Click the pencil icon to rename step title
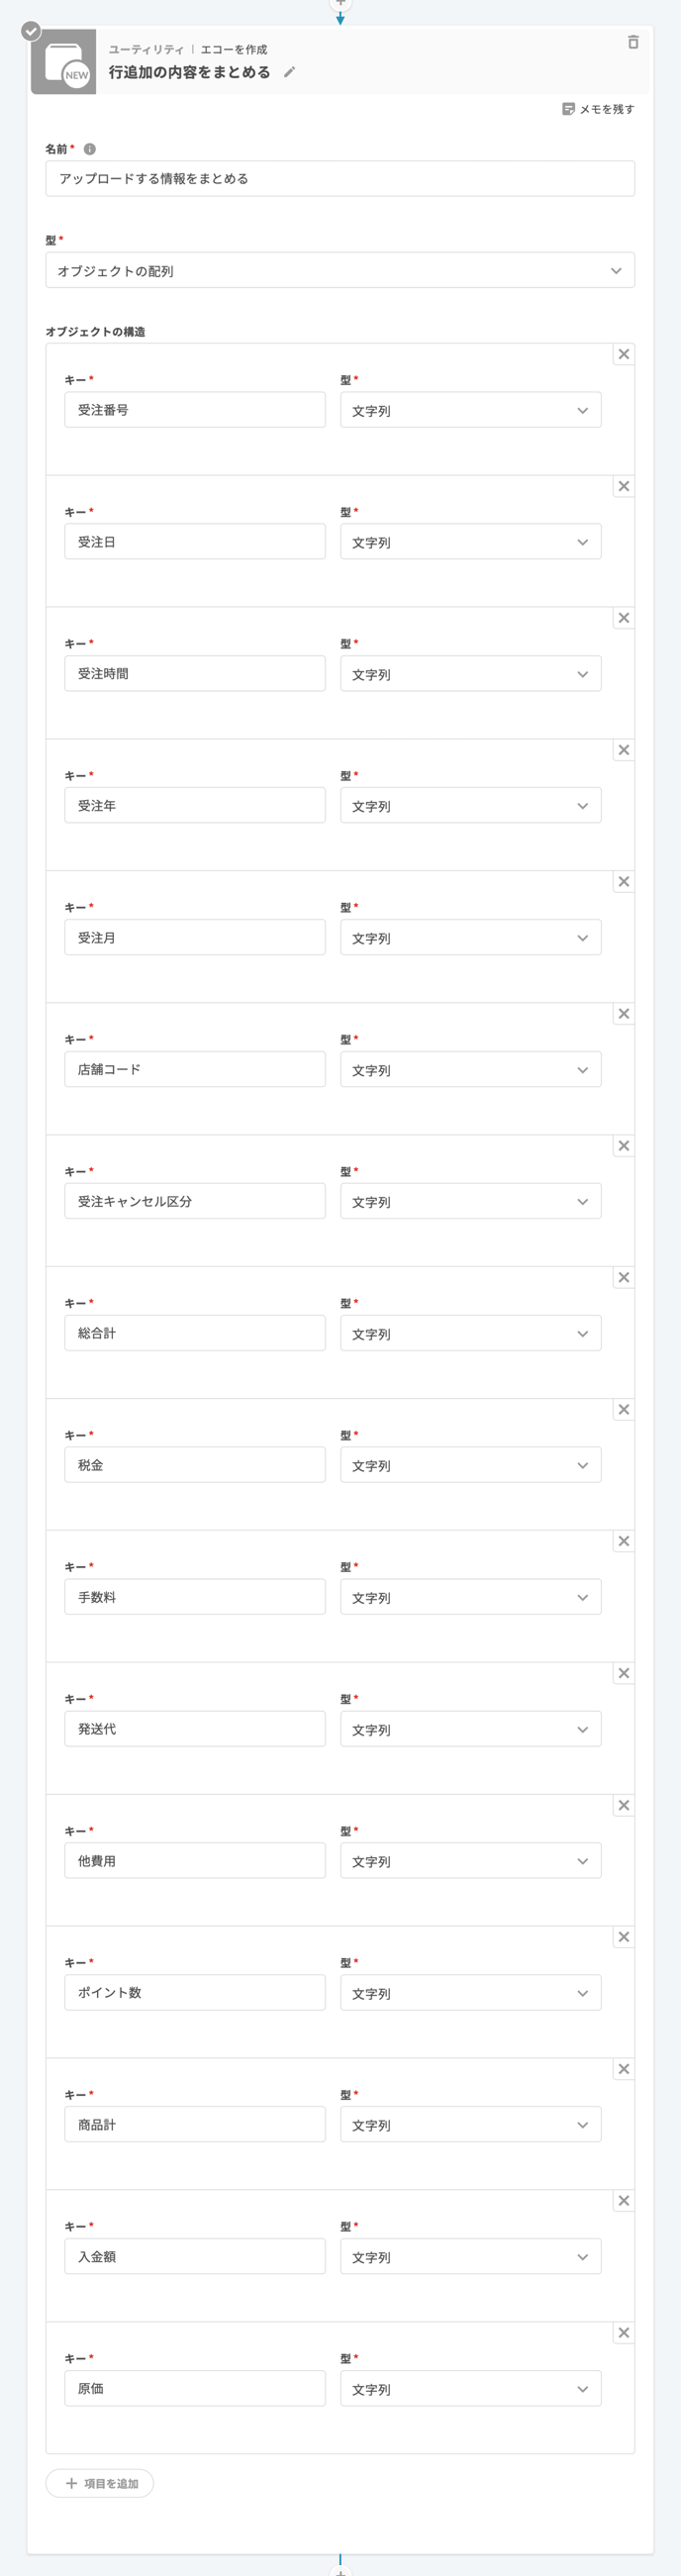The width and height of the screenshot is (681, 2576). (289, 72)
